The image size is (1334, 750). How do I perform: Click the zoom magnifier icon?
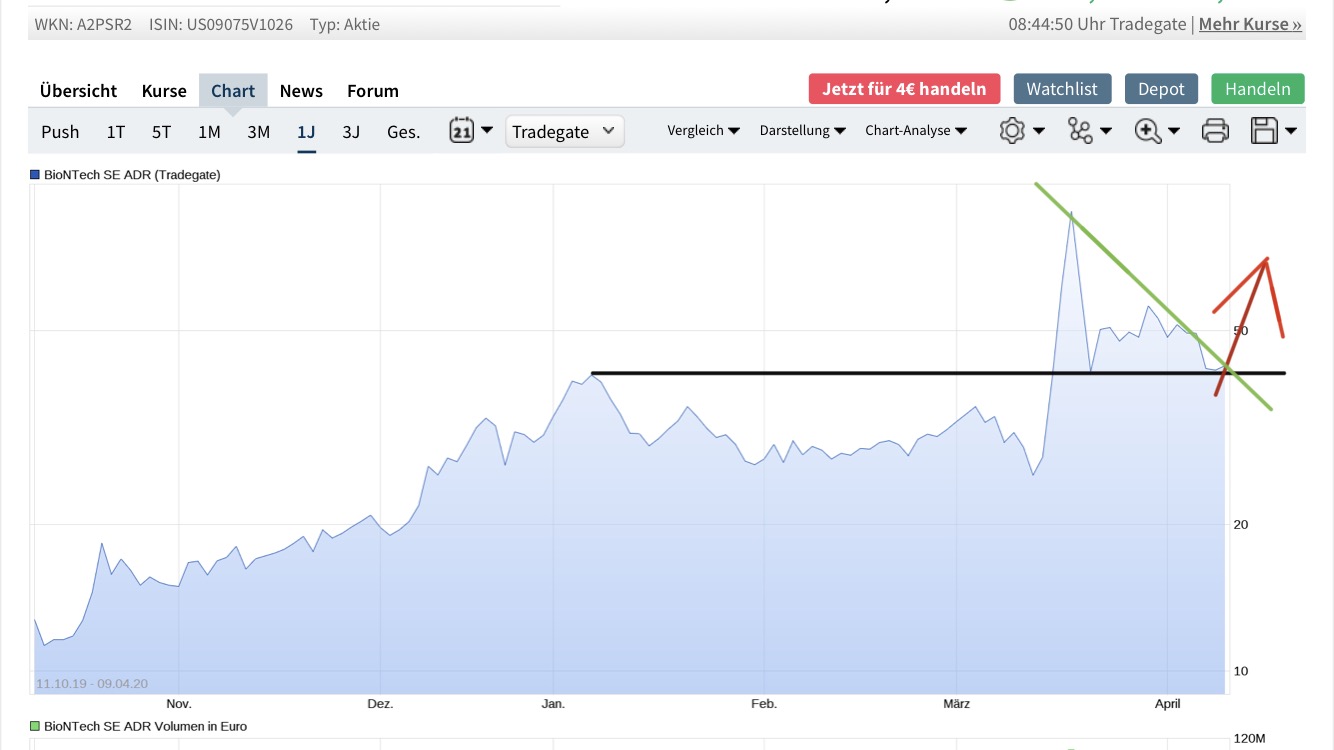pyautogui.click(x=1156, y=131)
